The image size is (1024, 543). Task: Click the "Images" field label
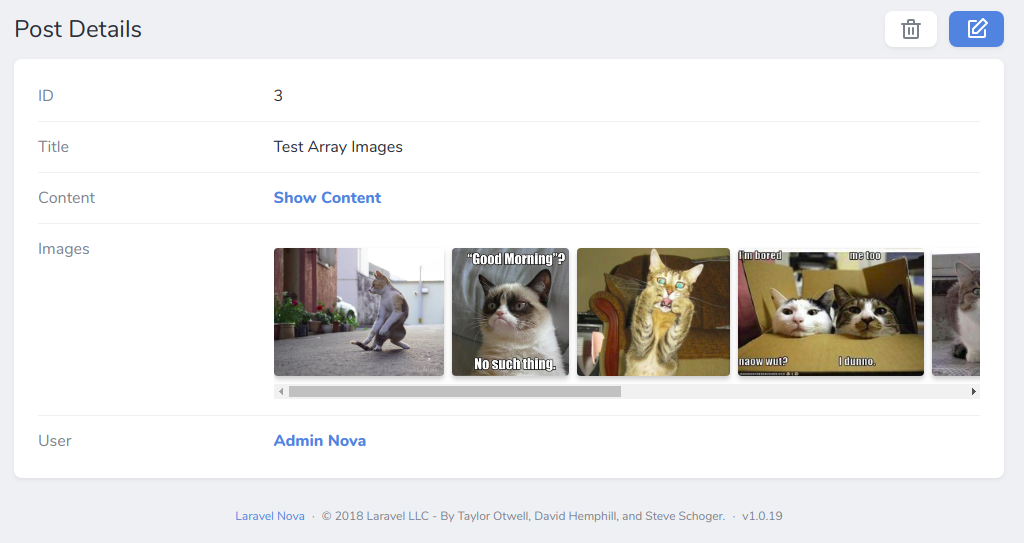coord(63,249)
